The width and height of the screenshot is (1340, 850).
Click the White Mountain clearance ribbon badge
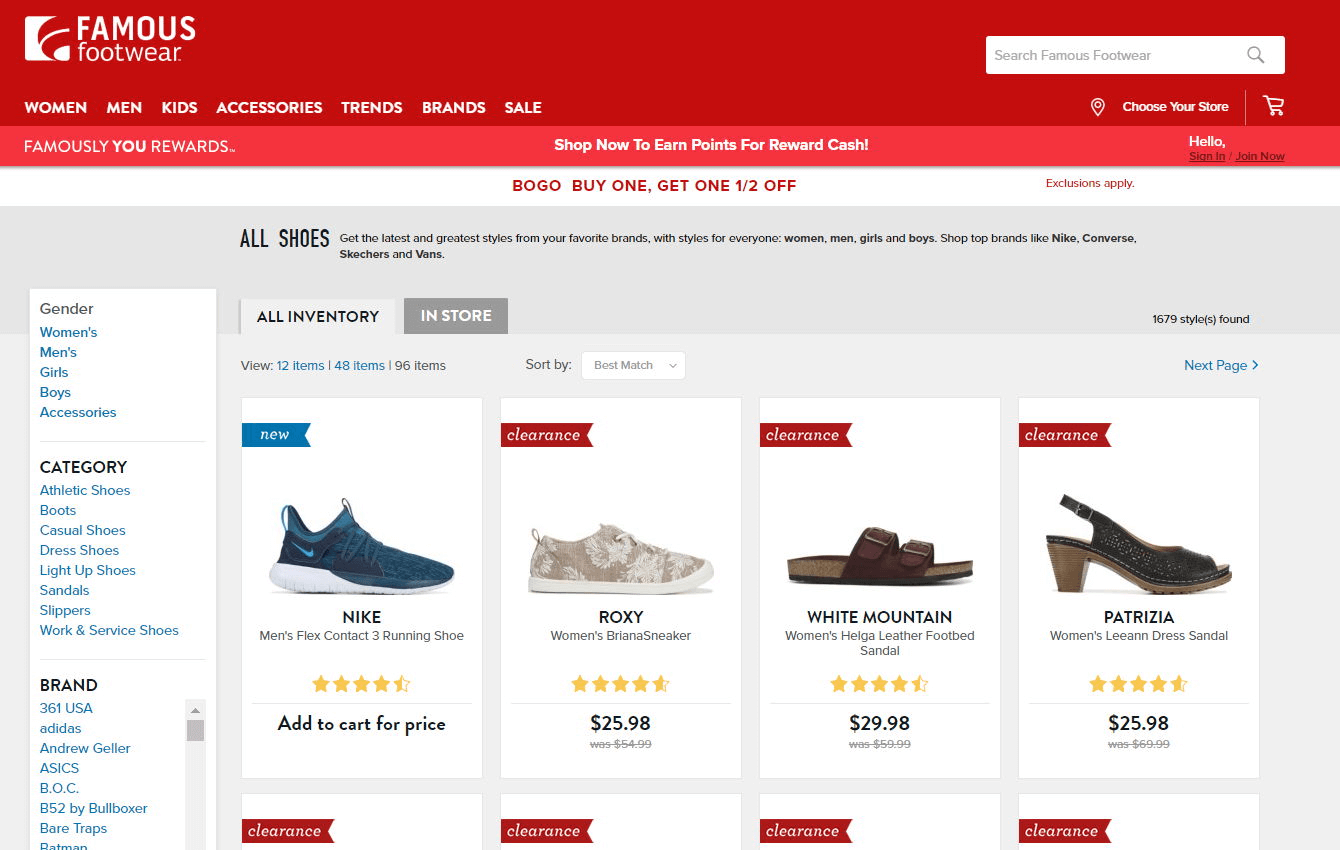[805, 434]
